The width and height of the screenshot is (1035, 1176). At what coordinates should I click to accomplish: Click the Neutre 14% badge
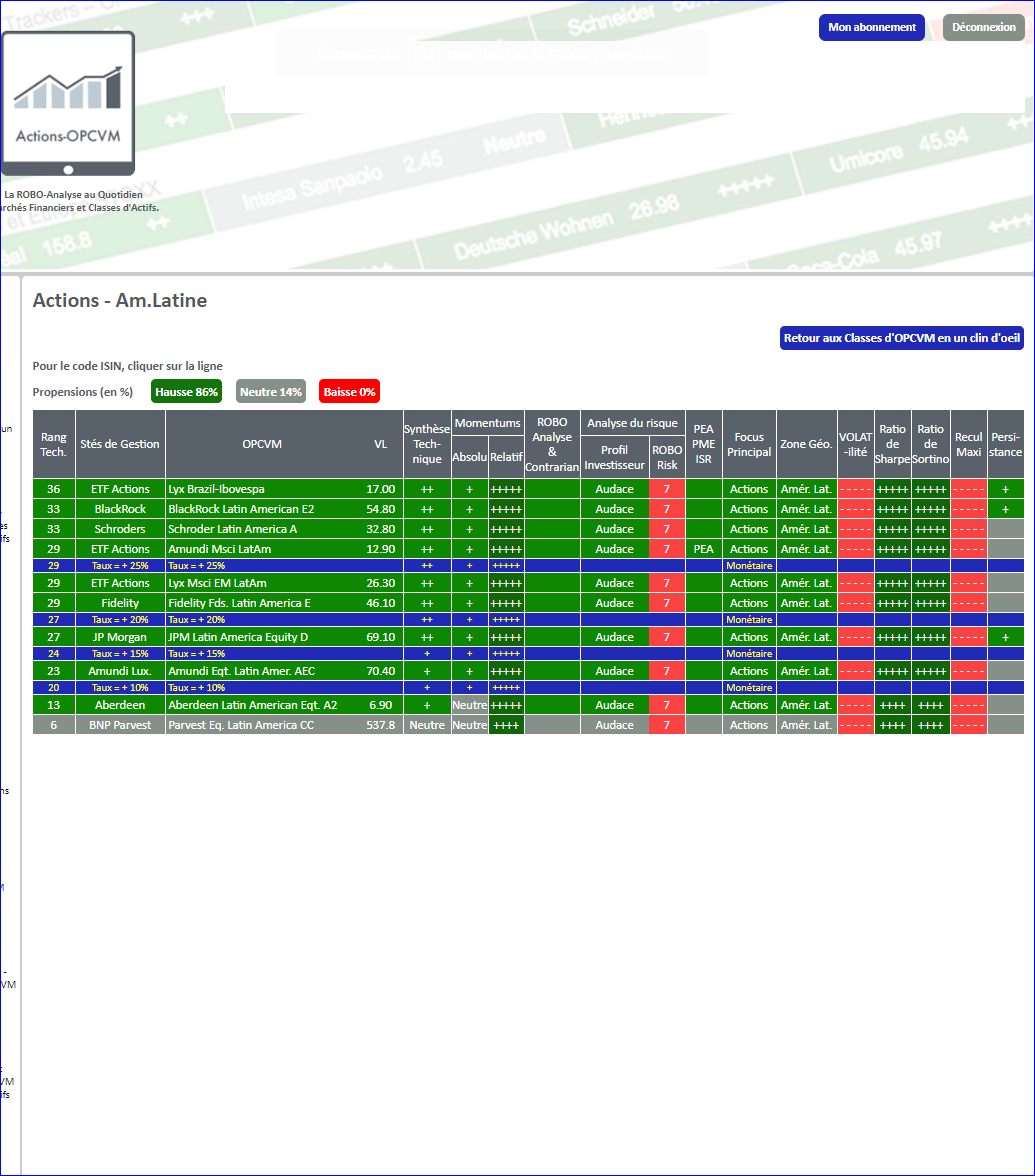tap(271, 392)
